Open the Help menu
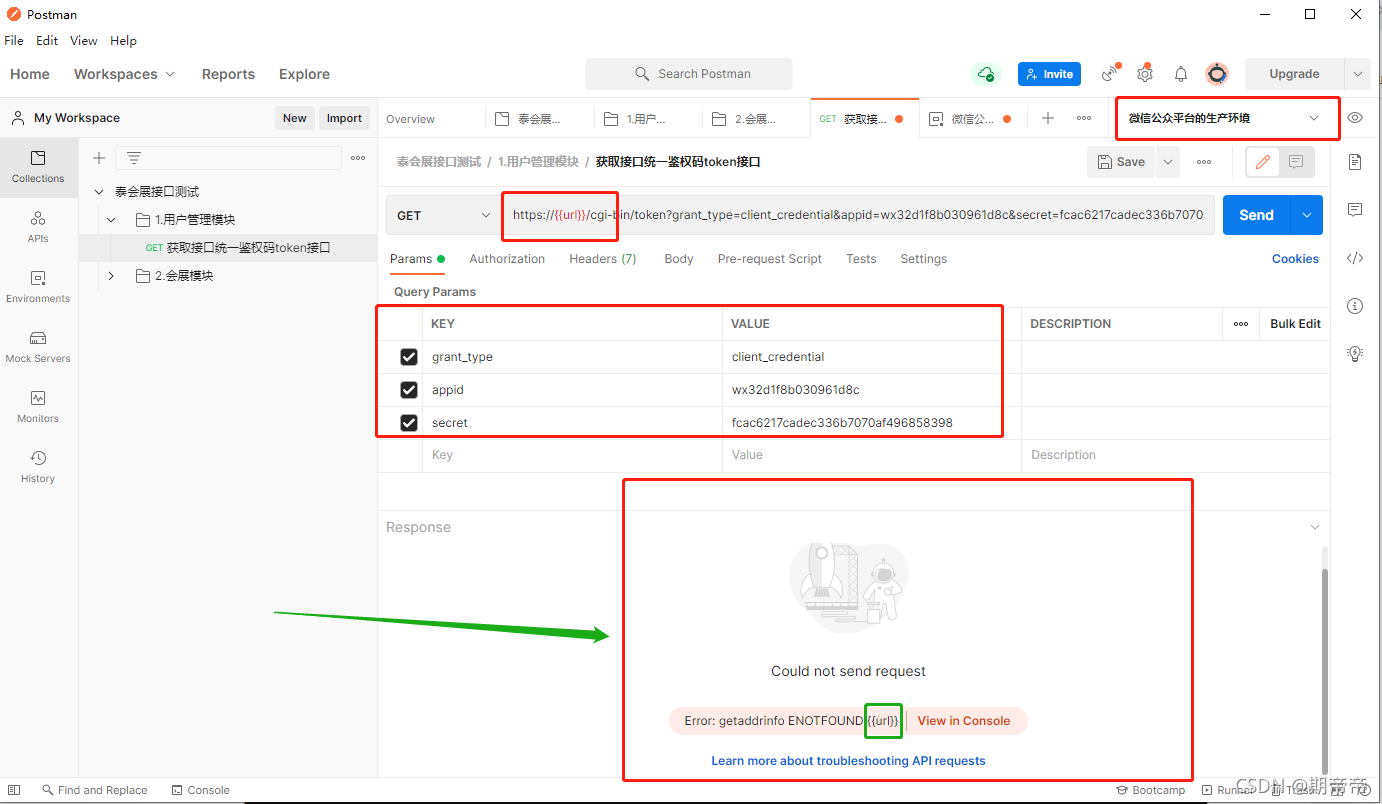 (x=123, y=41)
